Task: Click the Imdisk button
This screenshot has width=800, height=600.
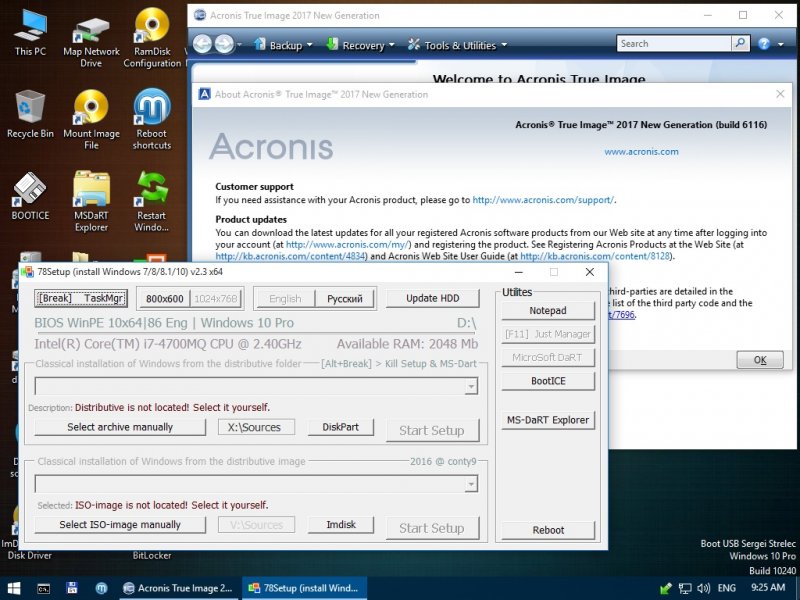Action: [x=341, y=524]
